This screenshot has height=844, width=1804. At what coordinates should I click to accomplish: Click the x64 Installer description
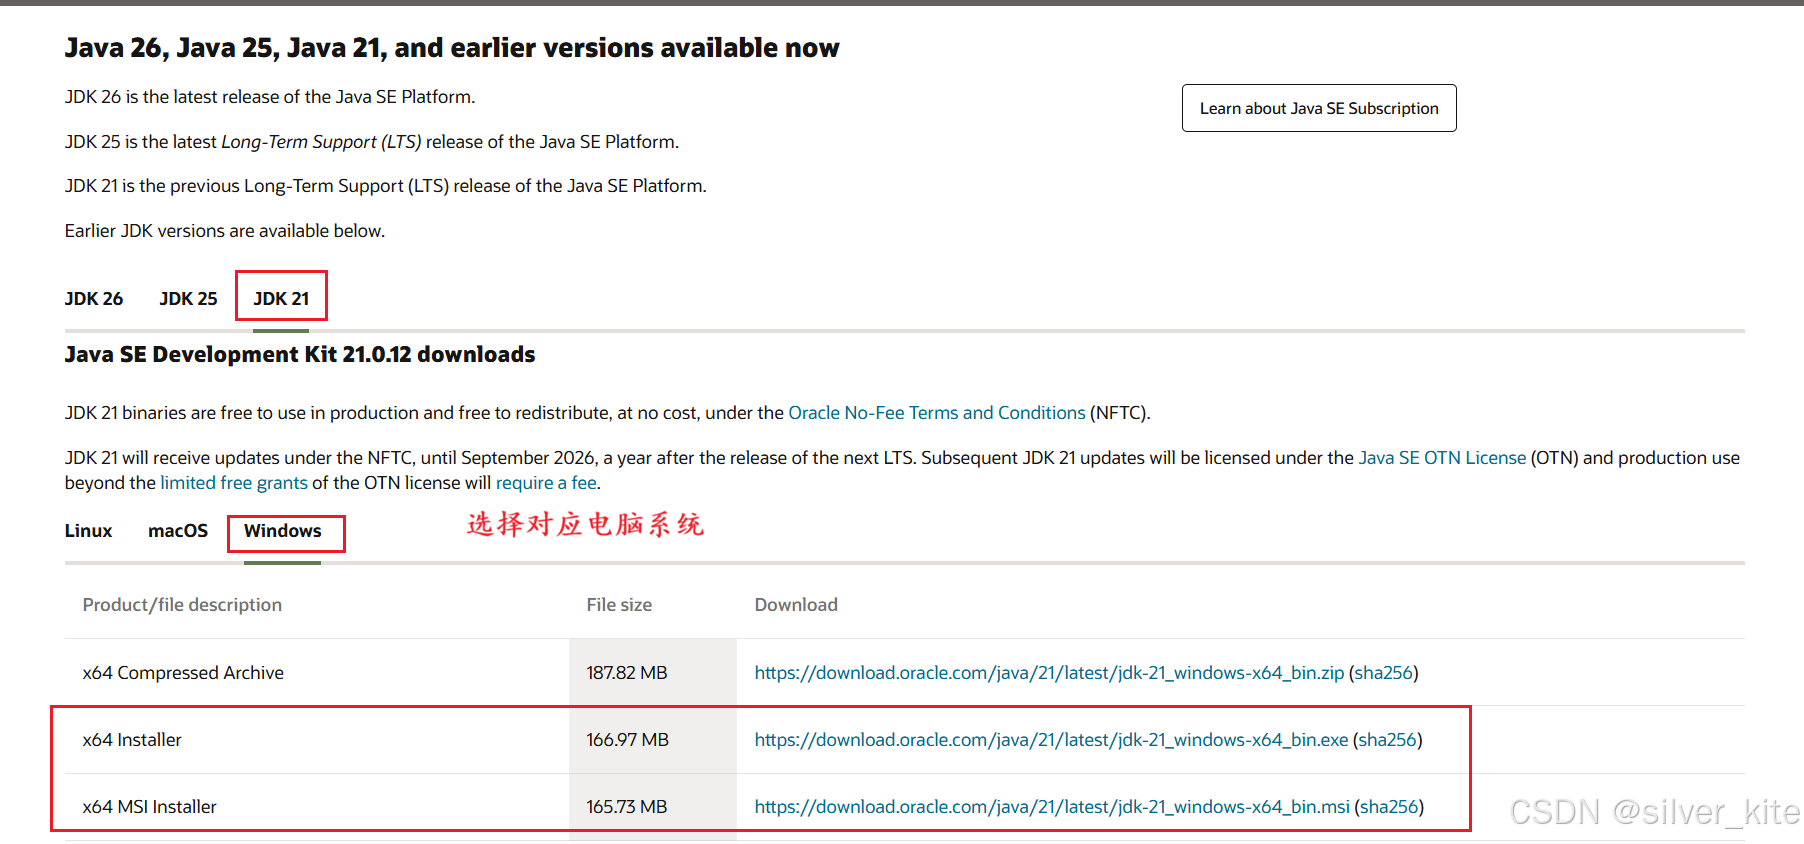(132, 740)
